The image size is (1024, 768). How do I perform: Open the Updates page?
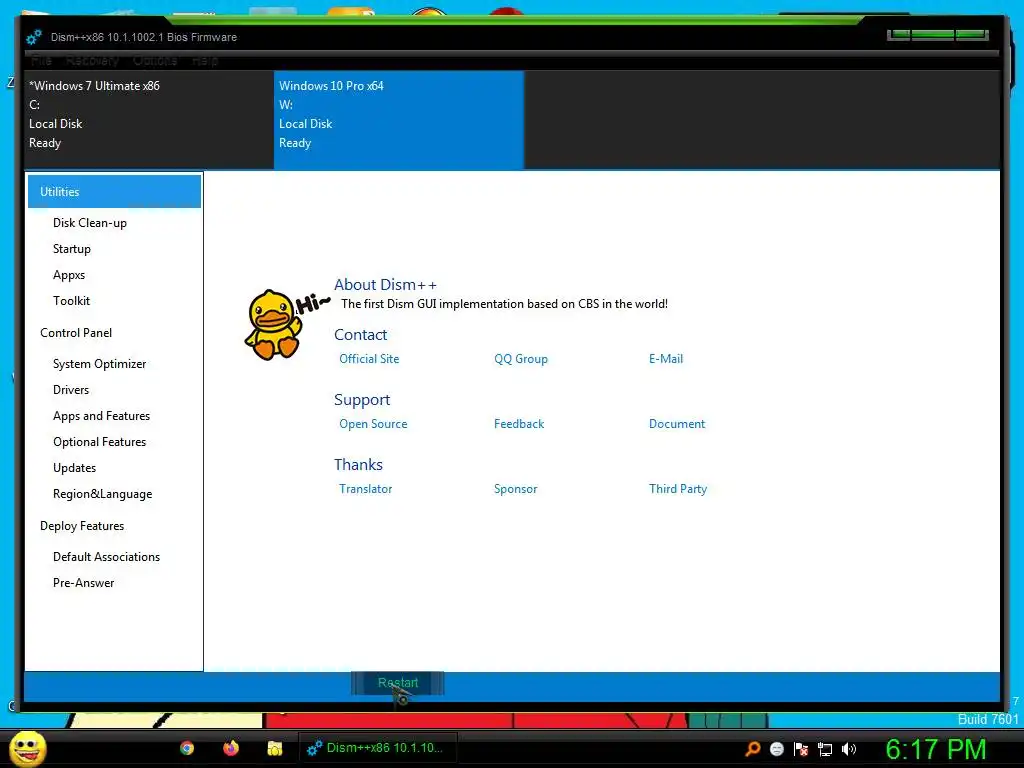74,468
